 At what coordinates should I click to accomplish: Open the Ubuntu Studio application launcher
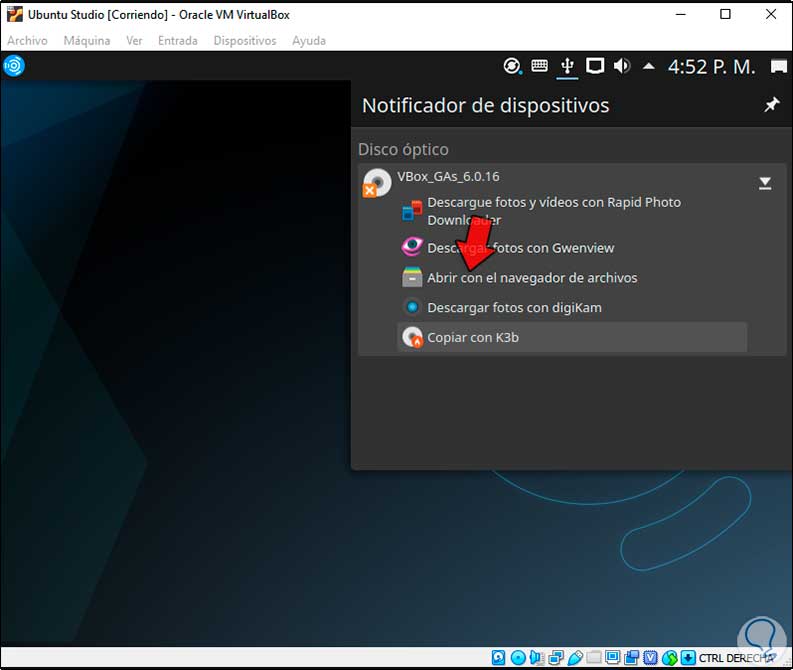point(14,66)
